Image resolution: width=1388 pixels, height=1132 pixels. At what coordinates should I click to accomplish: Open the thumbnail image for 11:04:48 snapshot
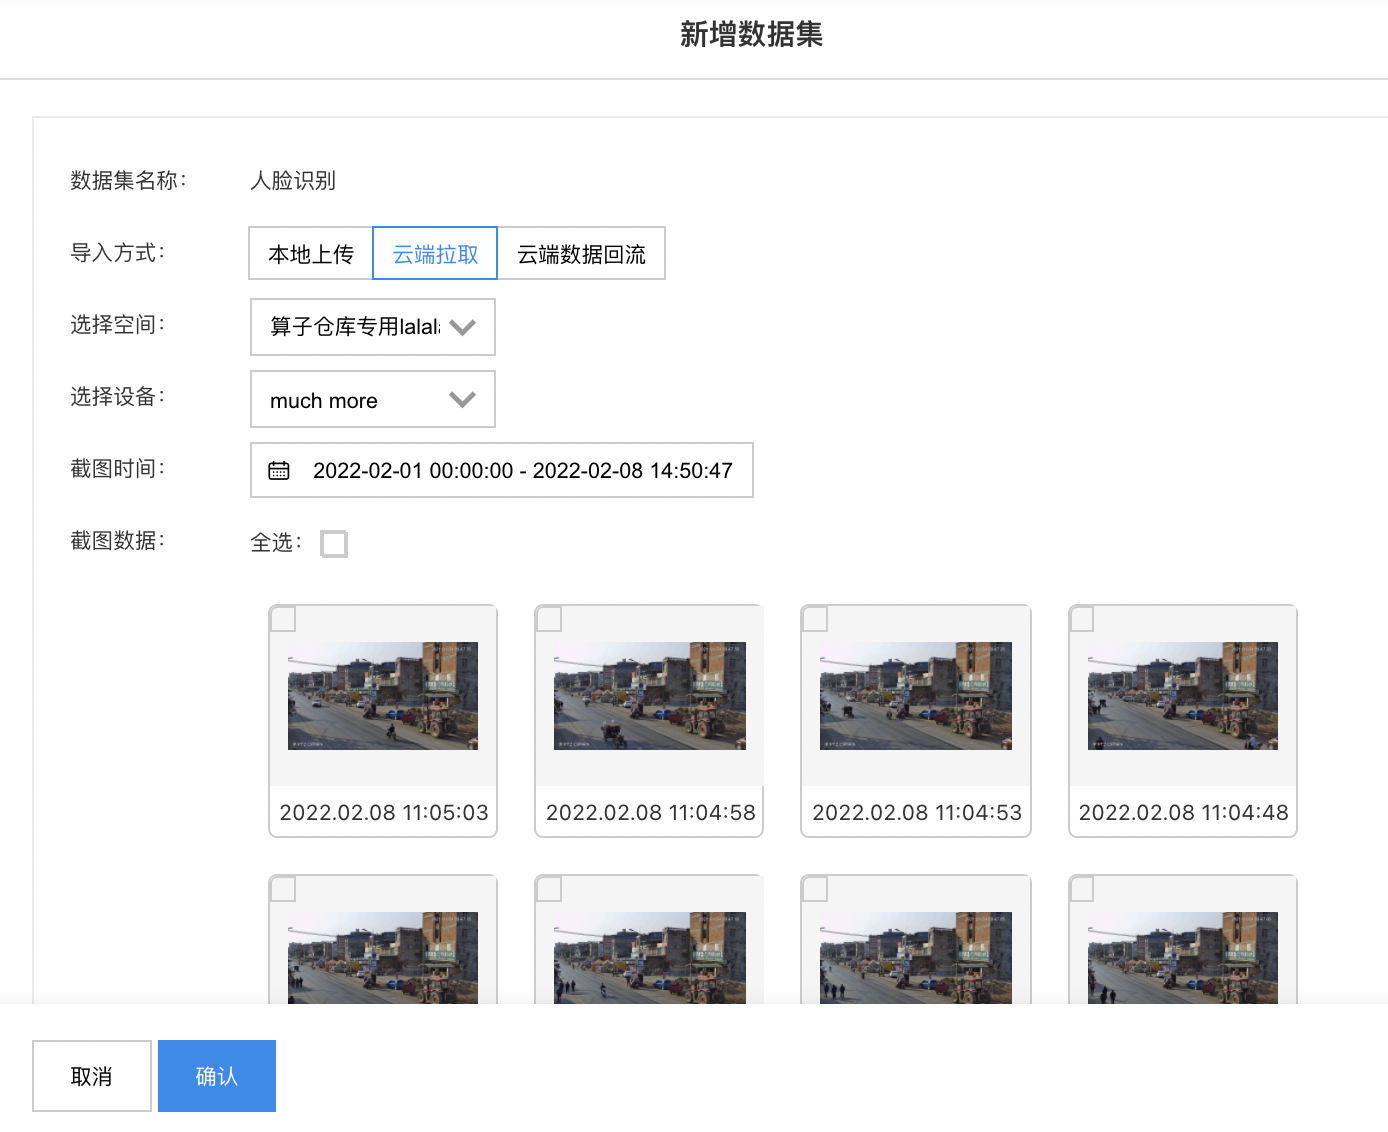point(1183,696)
